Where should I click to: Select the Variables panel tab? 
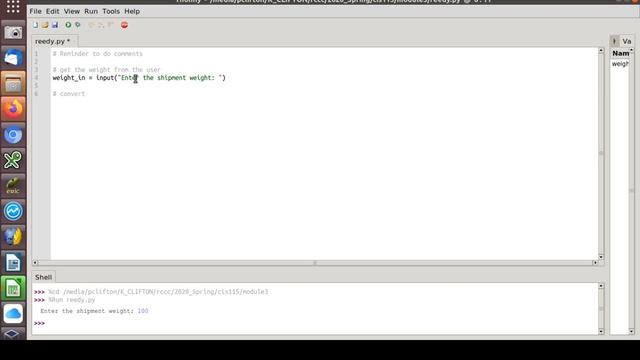627,41
